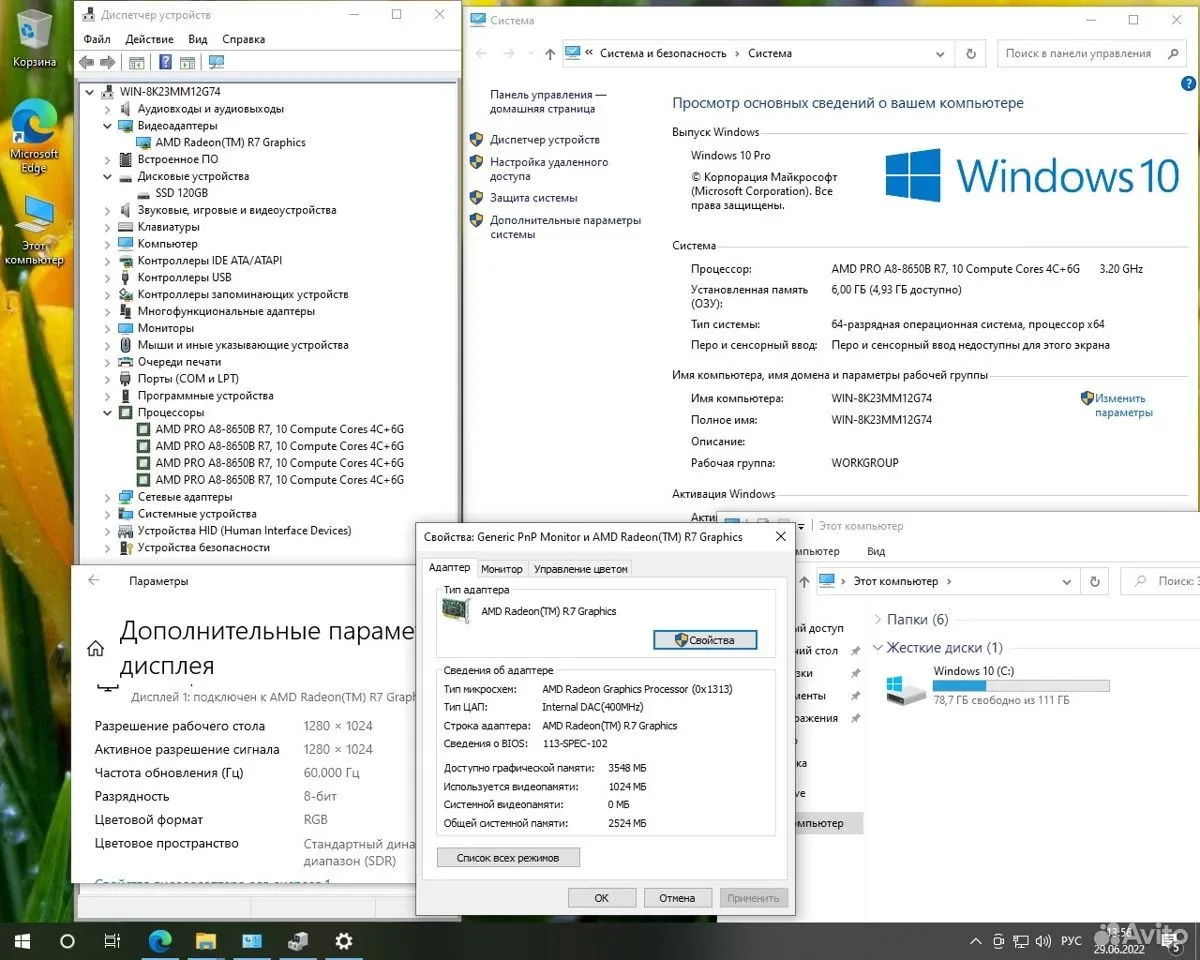
Task: Open 'Панель управления — домашняя страница' link
Action: click(548, 101)
